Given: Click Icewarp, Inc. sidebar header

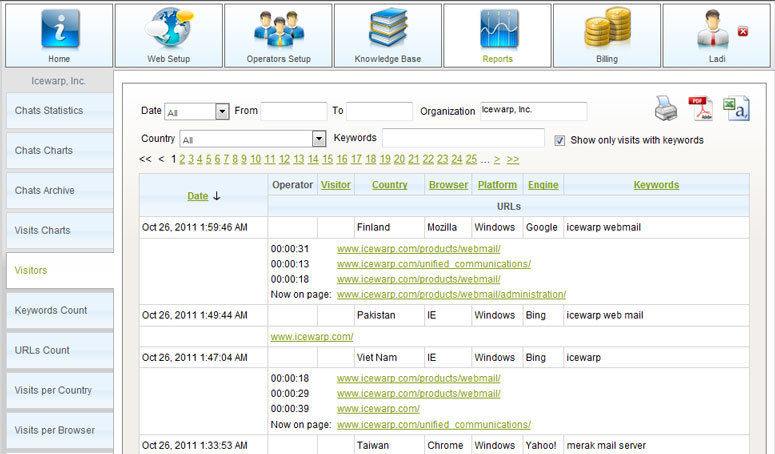Looking at the screenshot, I should [x=58, y=81].
